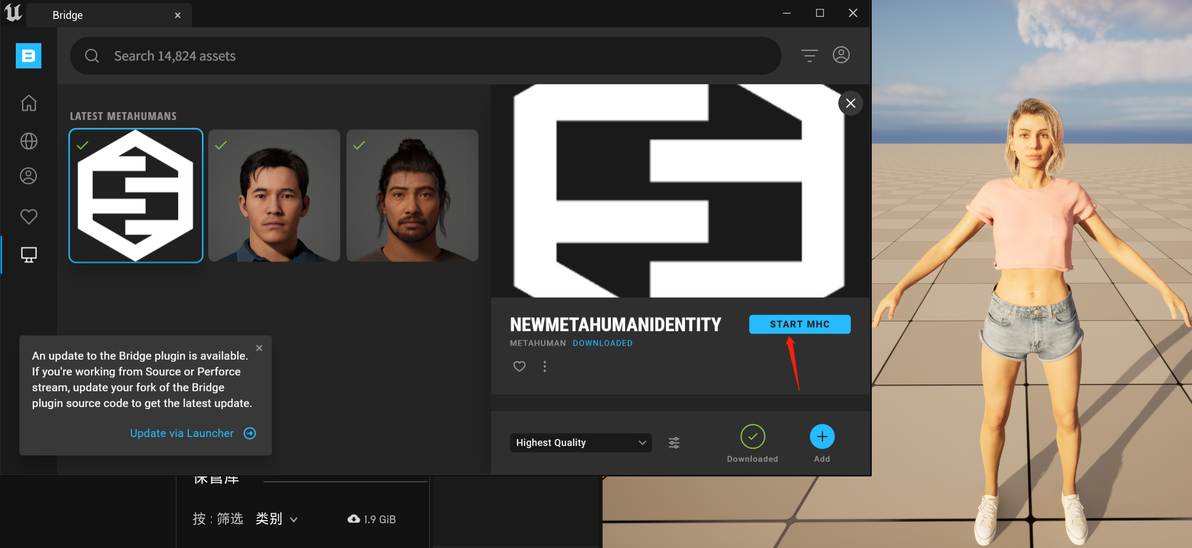Focus the Search 14,824 assets field
Screen dimensions: 1192x548
pos(426,55)
